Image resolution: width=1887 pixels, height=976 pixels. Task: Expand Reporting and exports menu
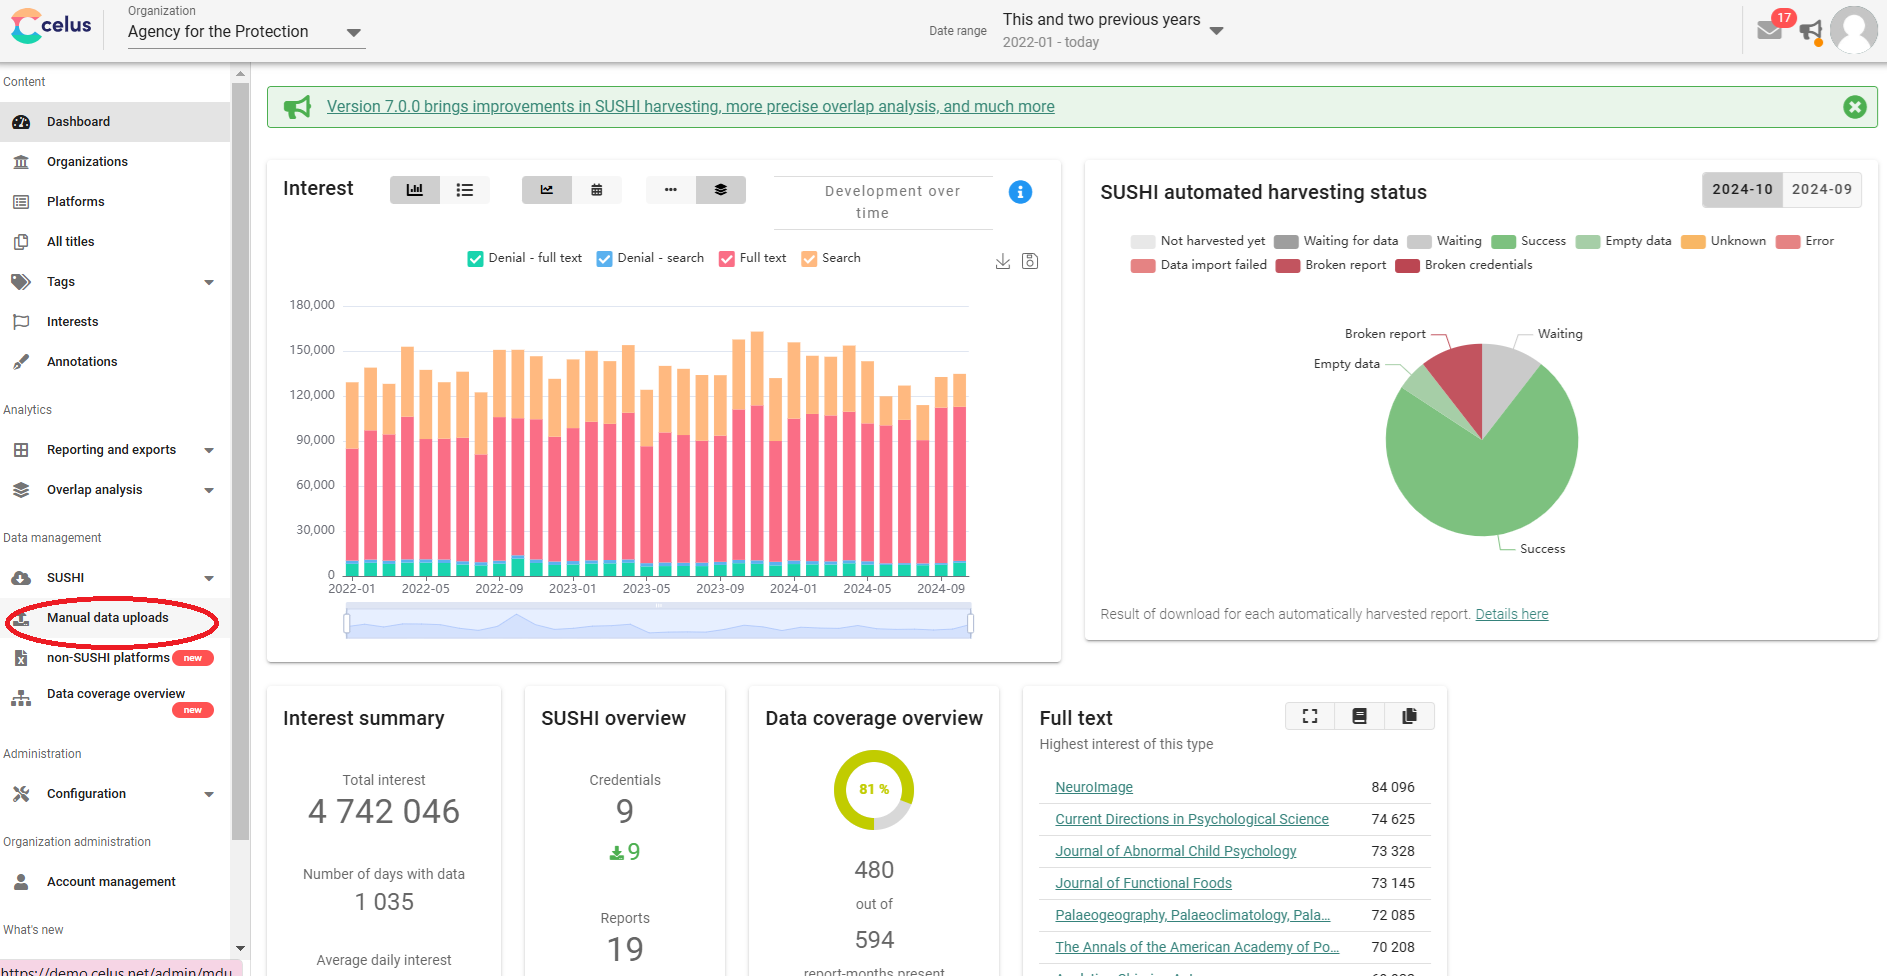coord(115,450)
